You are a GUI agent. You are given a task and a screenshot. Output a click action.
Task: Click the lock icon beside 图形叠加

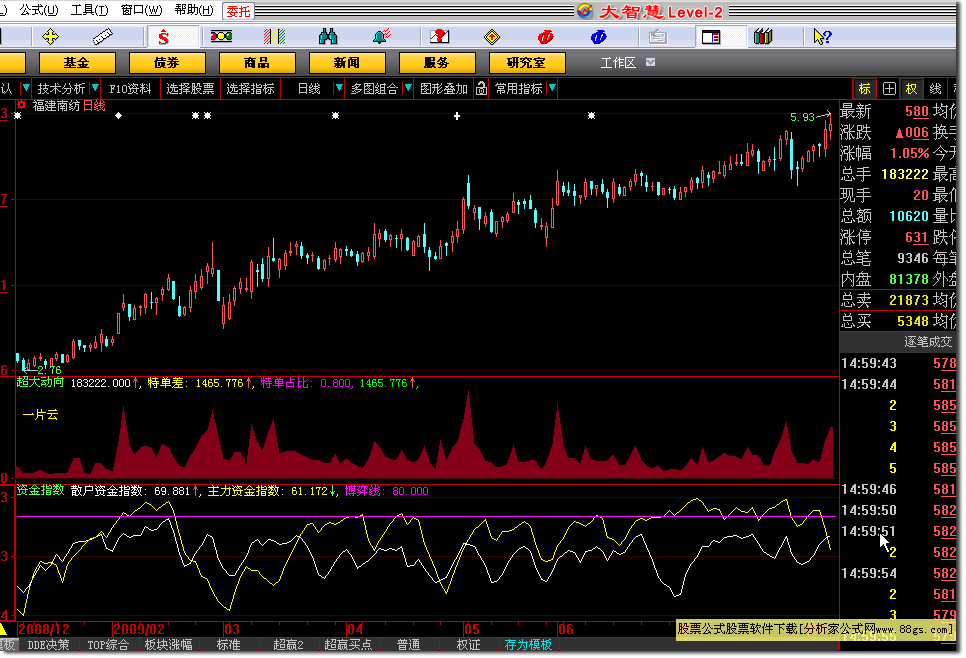(x=481, y=89)
